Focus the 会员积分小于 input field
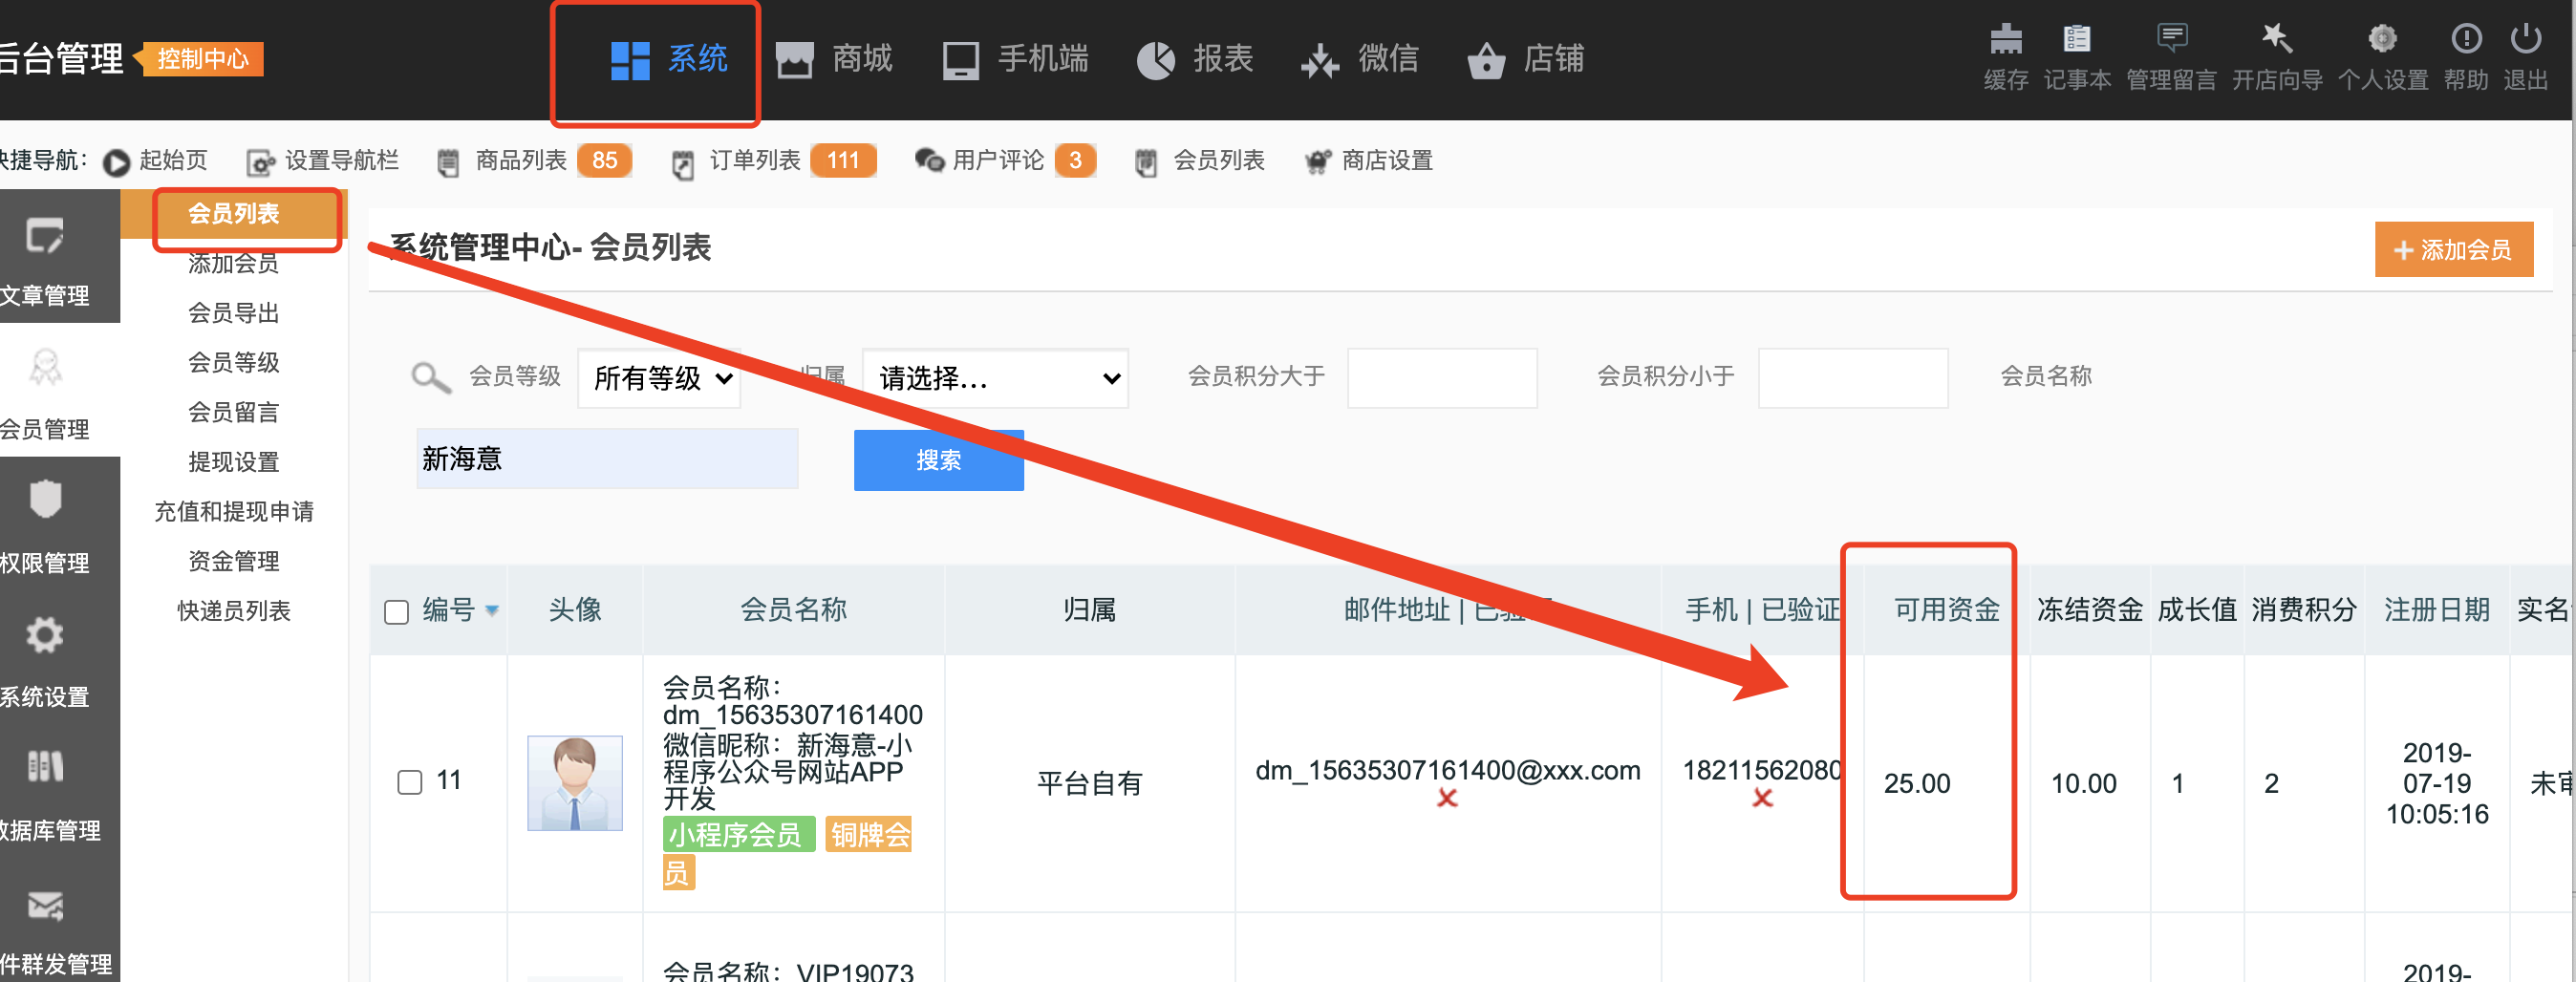The height and width of the screenshot is (982, 2576). pos(1852,378)
